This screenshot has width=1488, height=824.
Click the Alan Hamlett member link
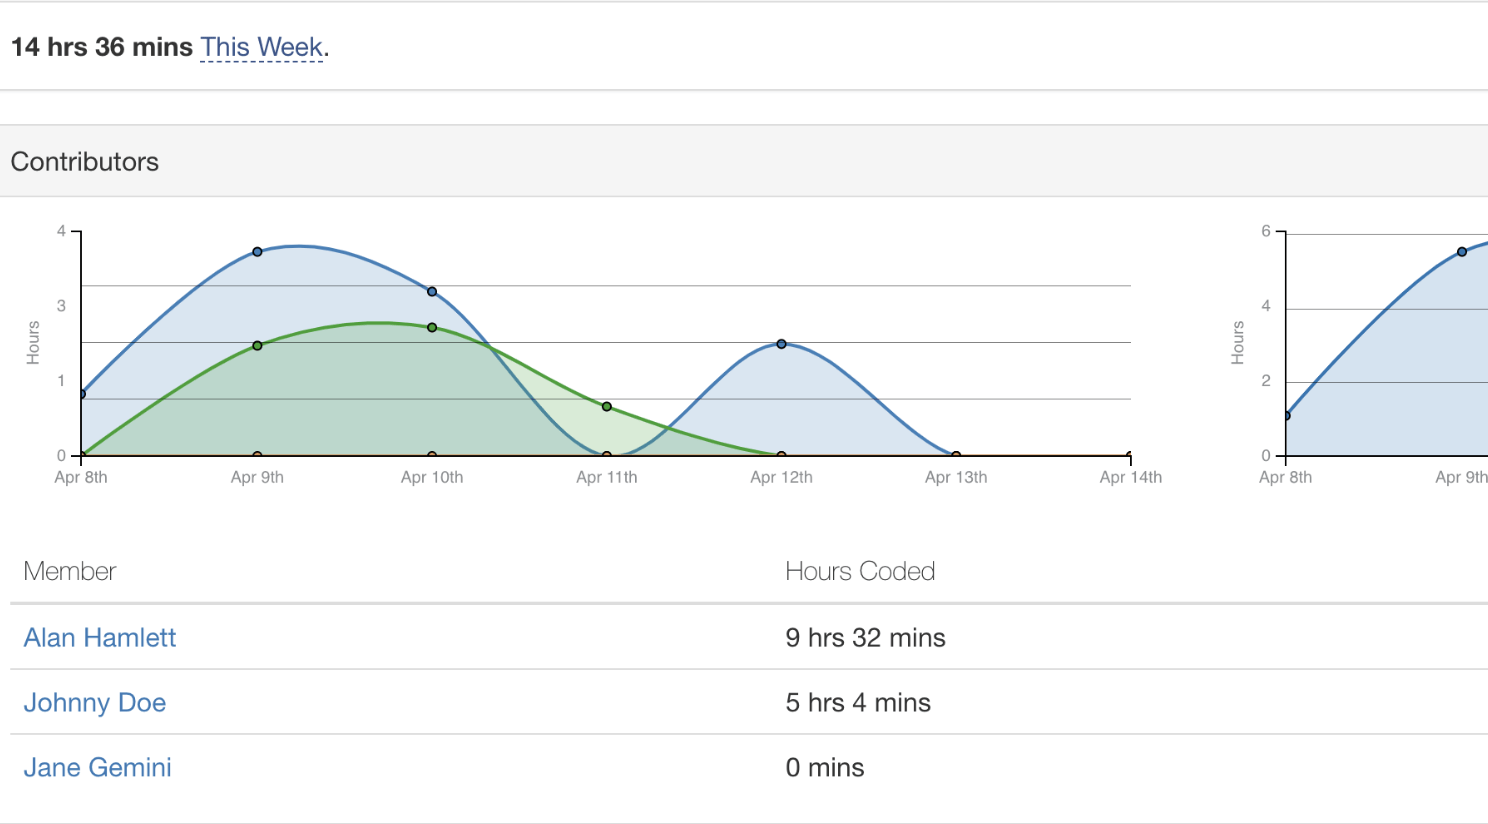point(100,637)
